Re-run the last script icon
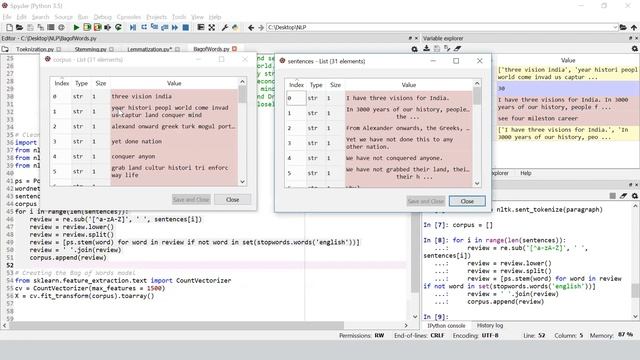Viewport: 640px width, 360px height. (118, 27)
